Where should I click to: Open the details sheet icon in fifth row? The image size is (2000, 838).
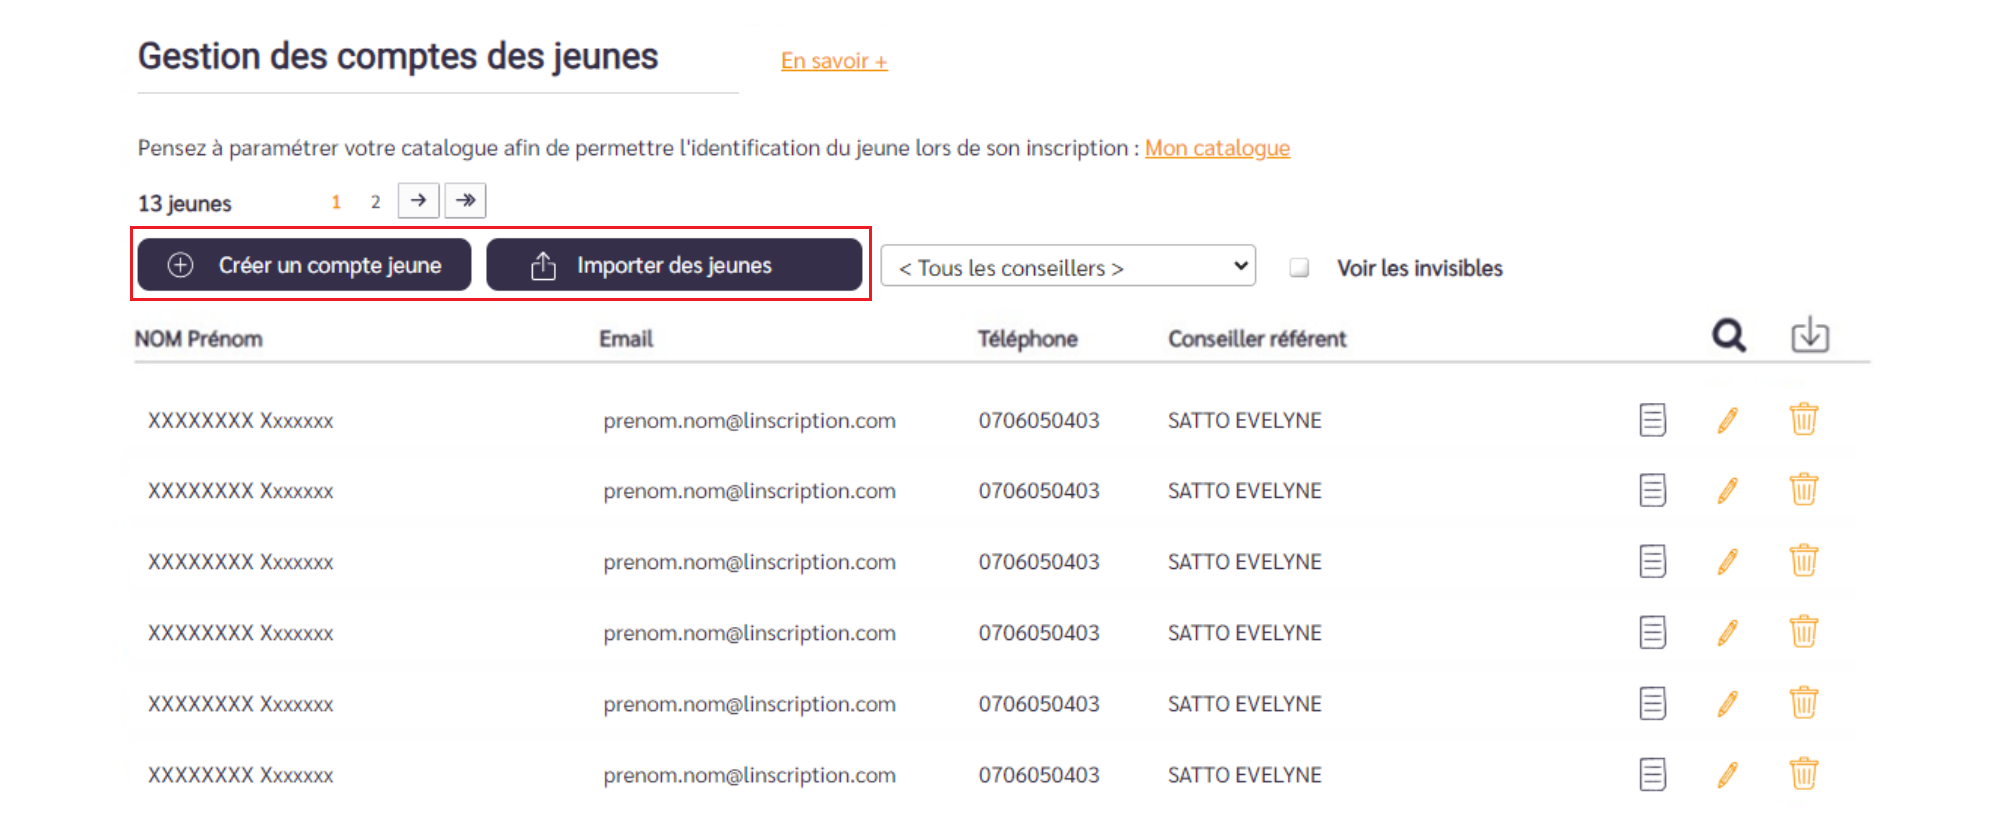click(1652, 703)
